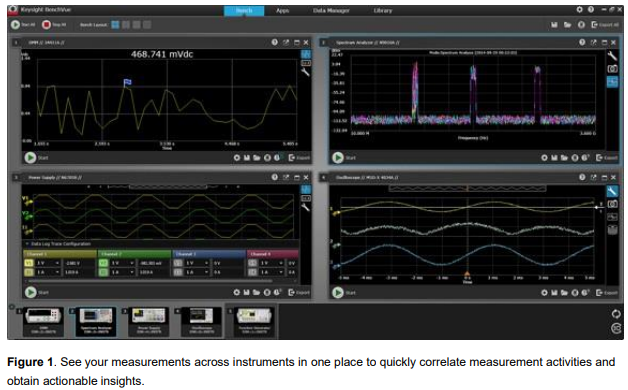Image resolution: width=628 pixels, height=390 pixels.
Task: Click the gear icon in the Spectrum Analyzer bottom toolbar
Action: (544, 158)
